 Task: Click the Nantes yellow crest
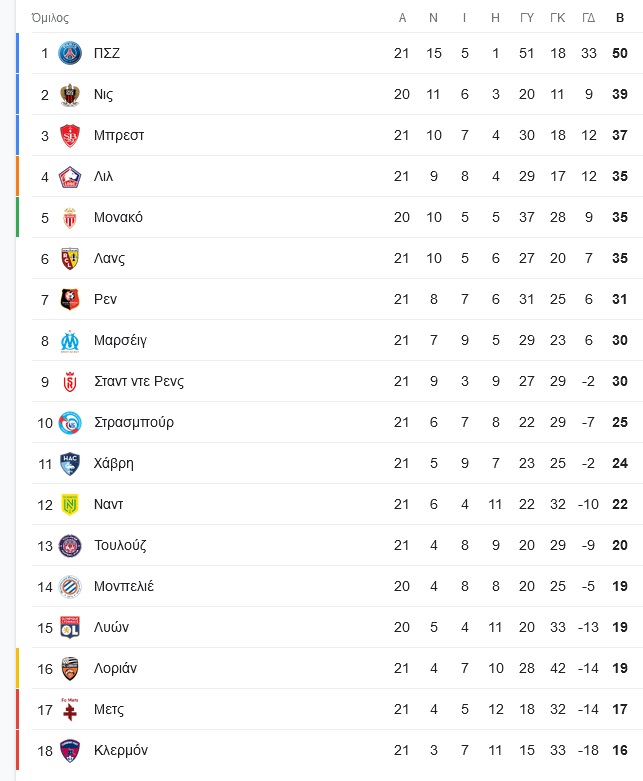(x=70, y=505)
